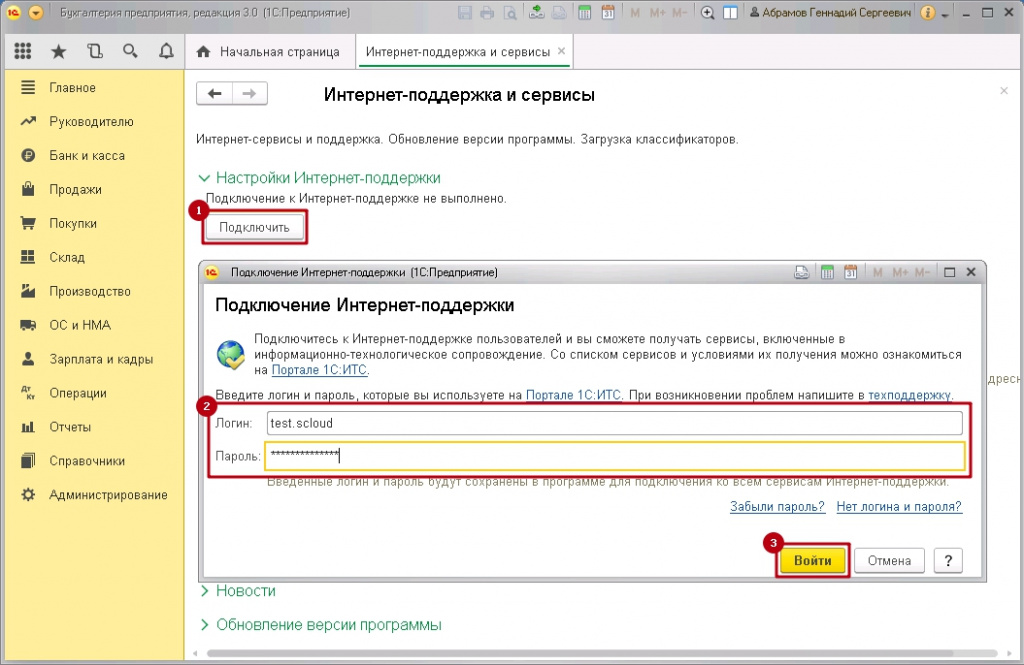The image size is (1024, 665).
Task: Click the Администрирование gear icon
Action: point(28,495)
